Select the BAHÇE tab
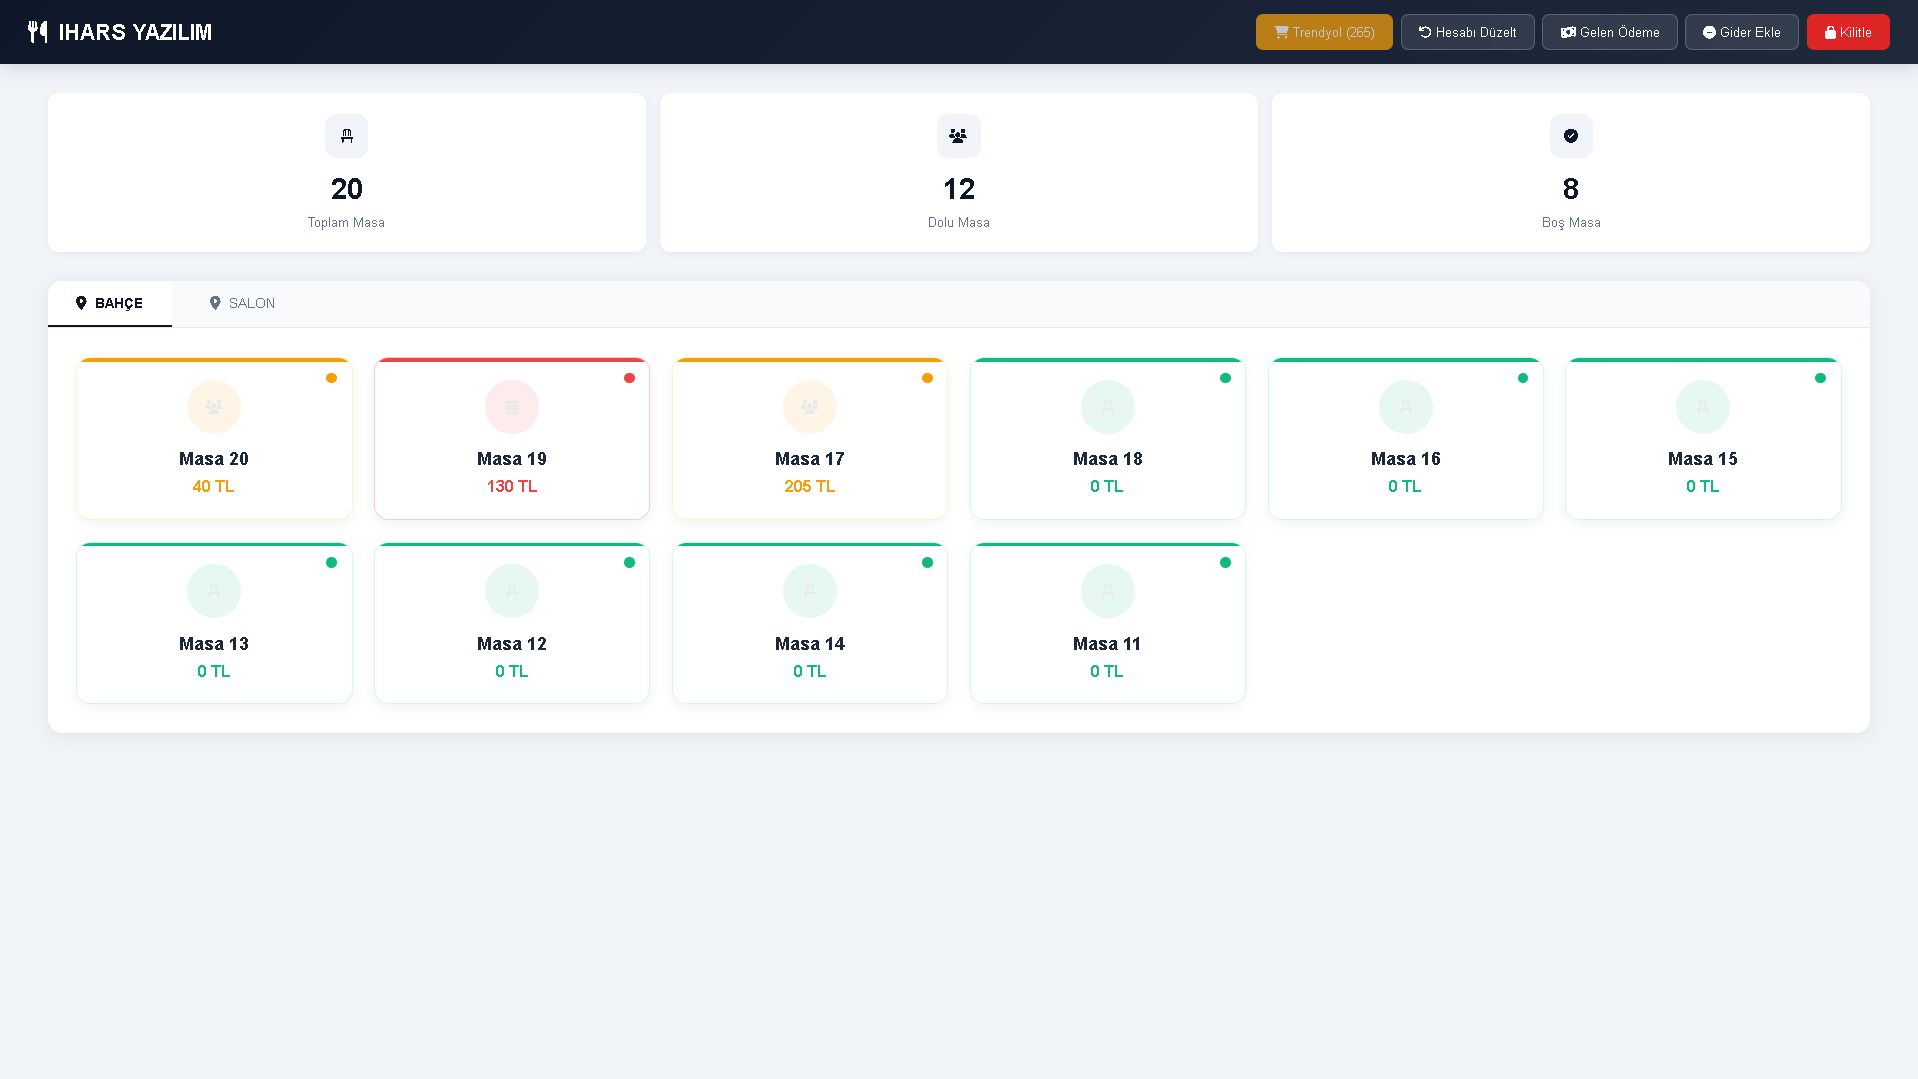The height and width of the screenshot is (1079, 1918). [110, 303]
